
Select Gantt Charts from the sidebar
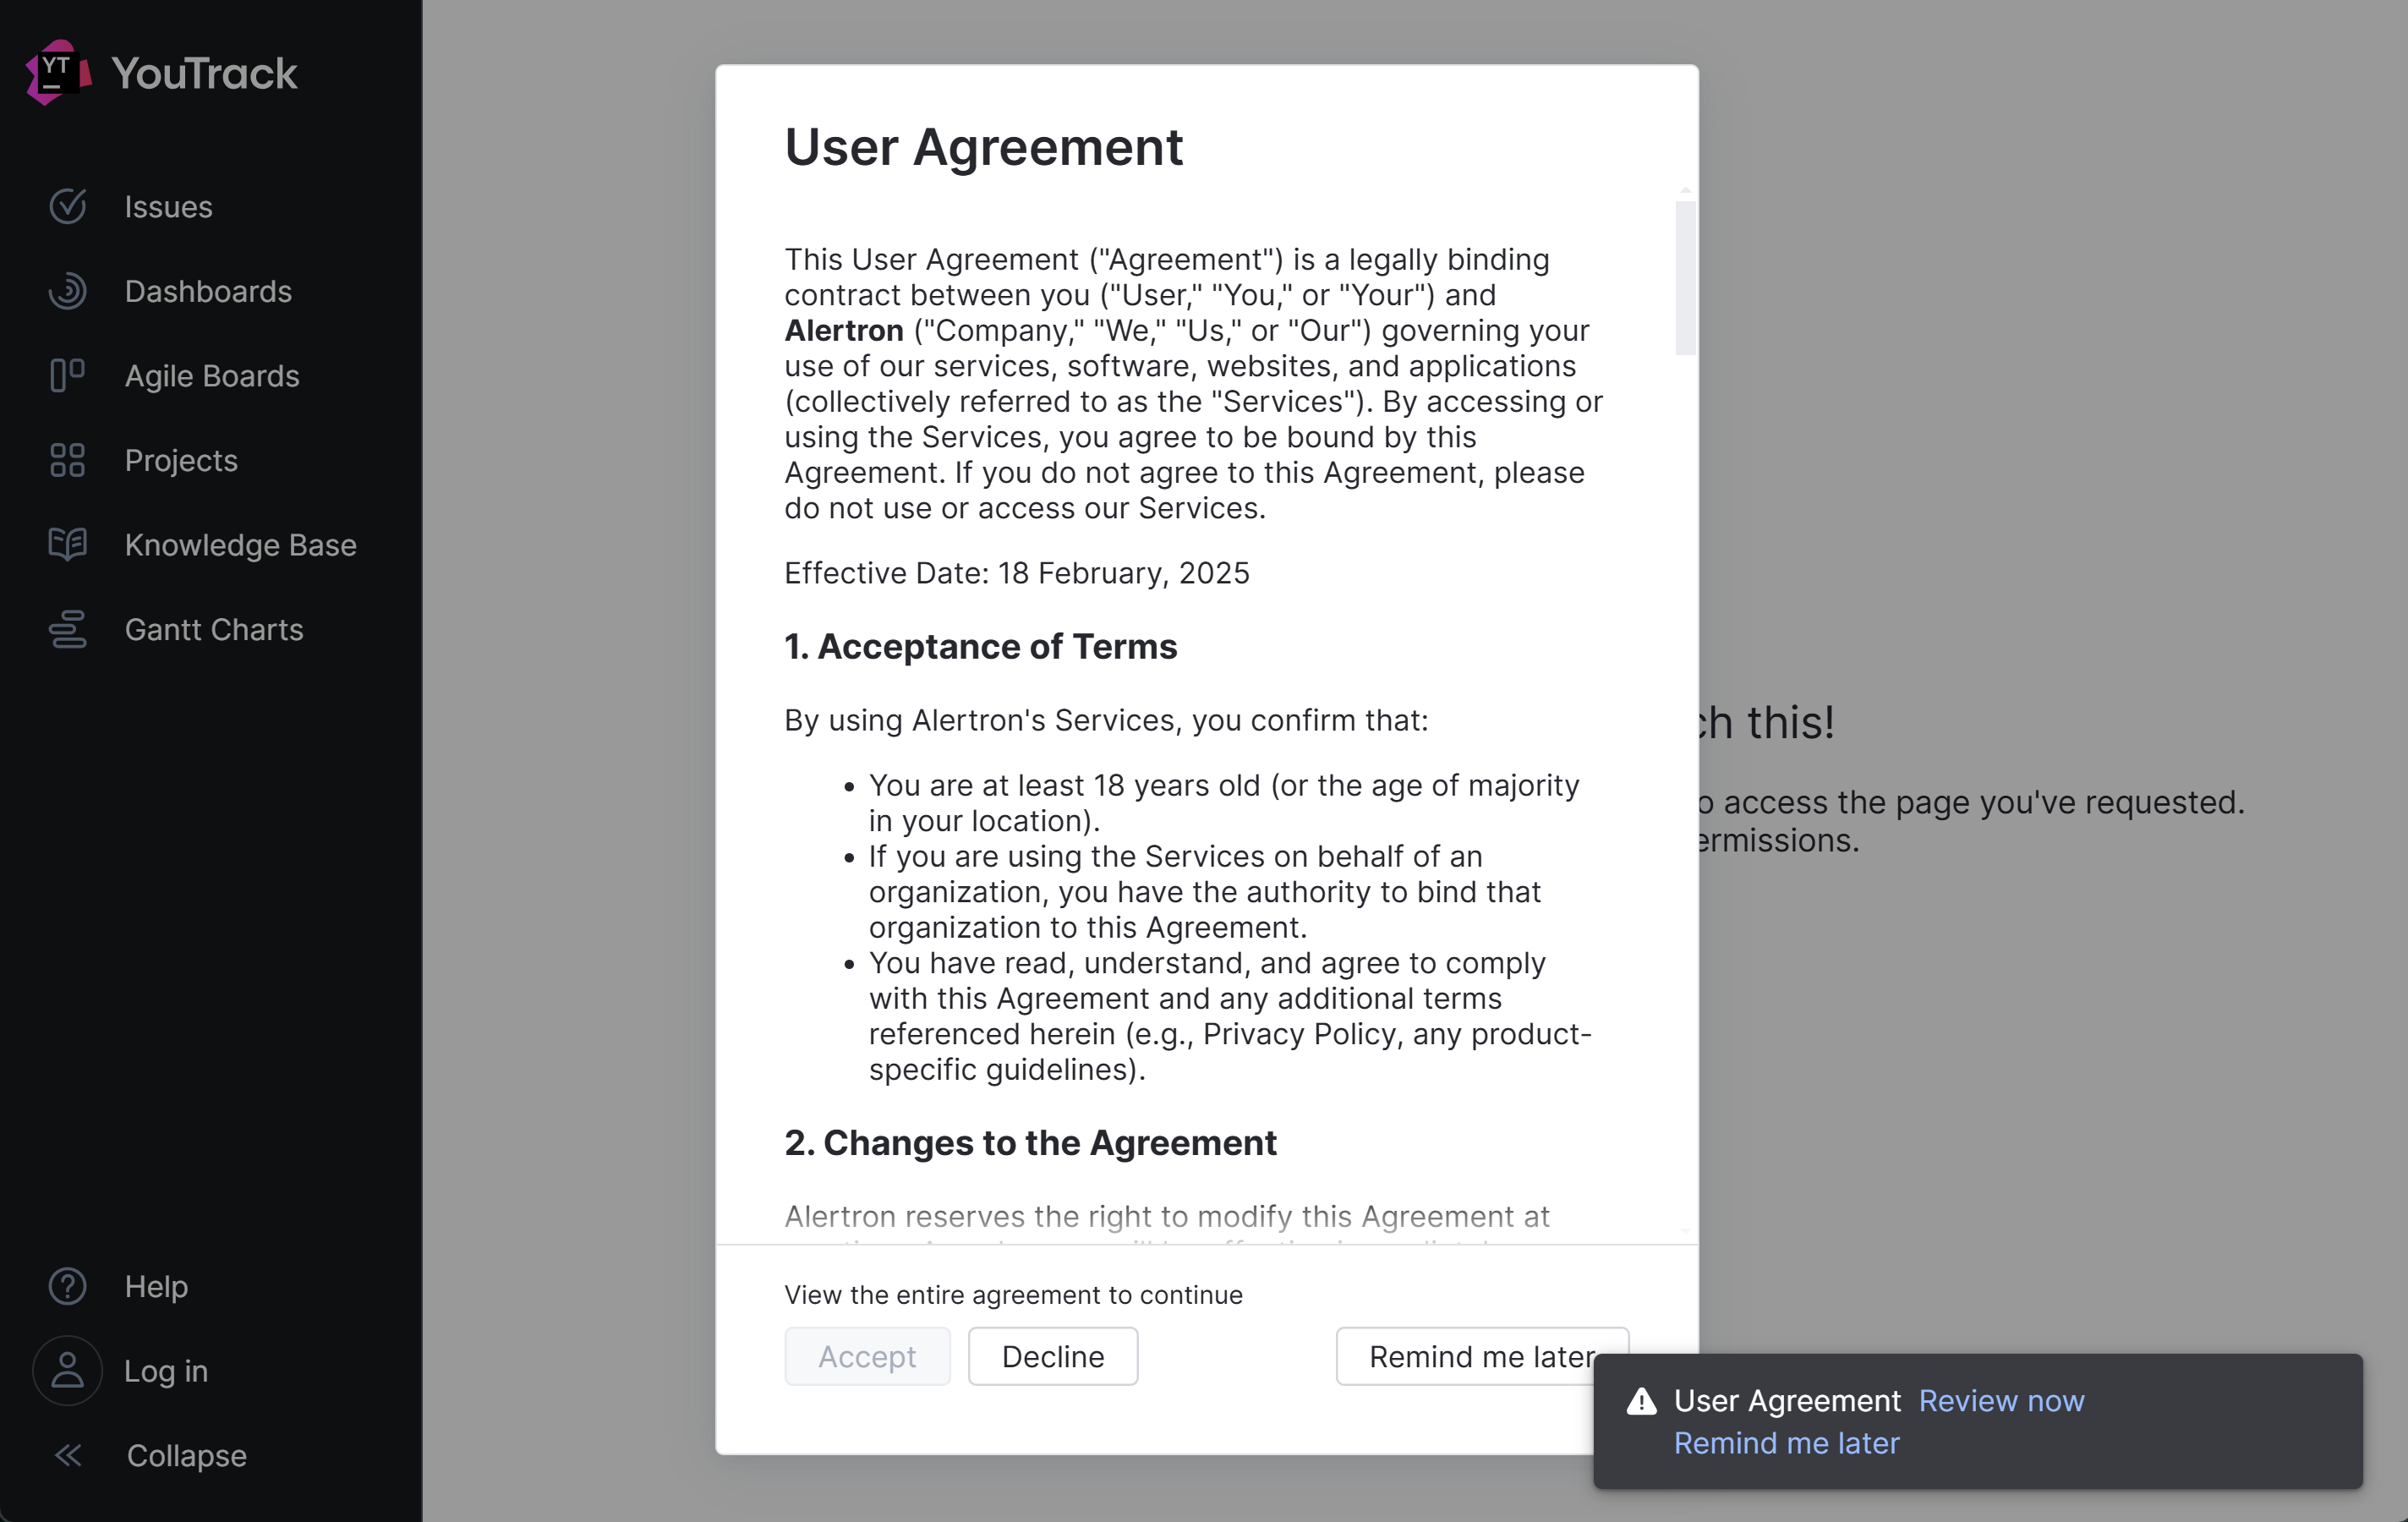(x=214, y=630)
